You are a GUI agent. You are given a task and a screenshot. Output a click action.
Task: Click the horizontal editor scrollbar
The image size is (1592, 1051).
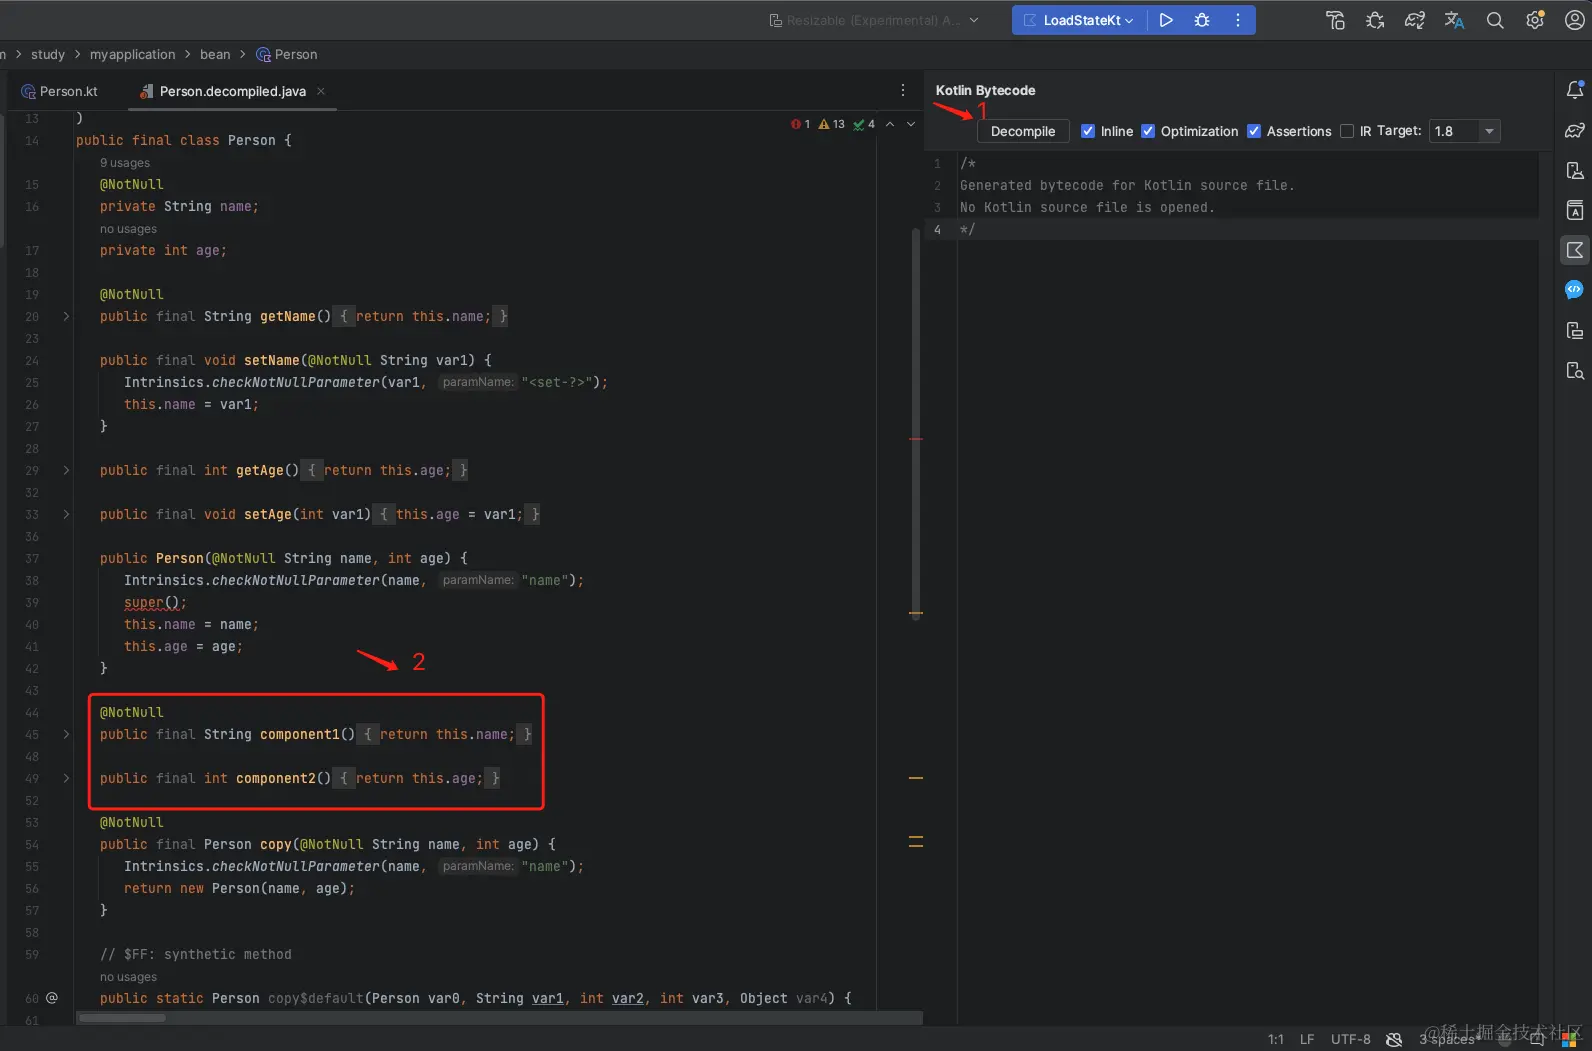click(122, 1018)
